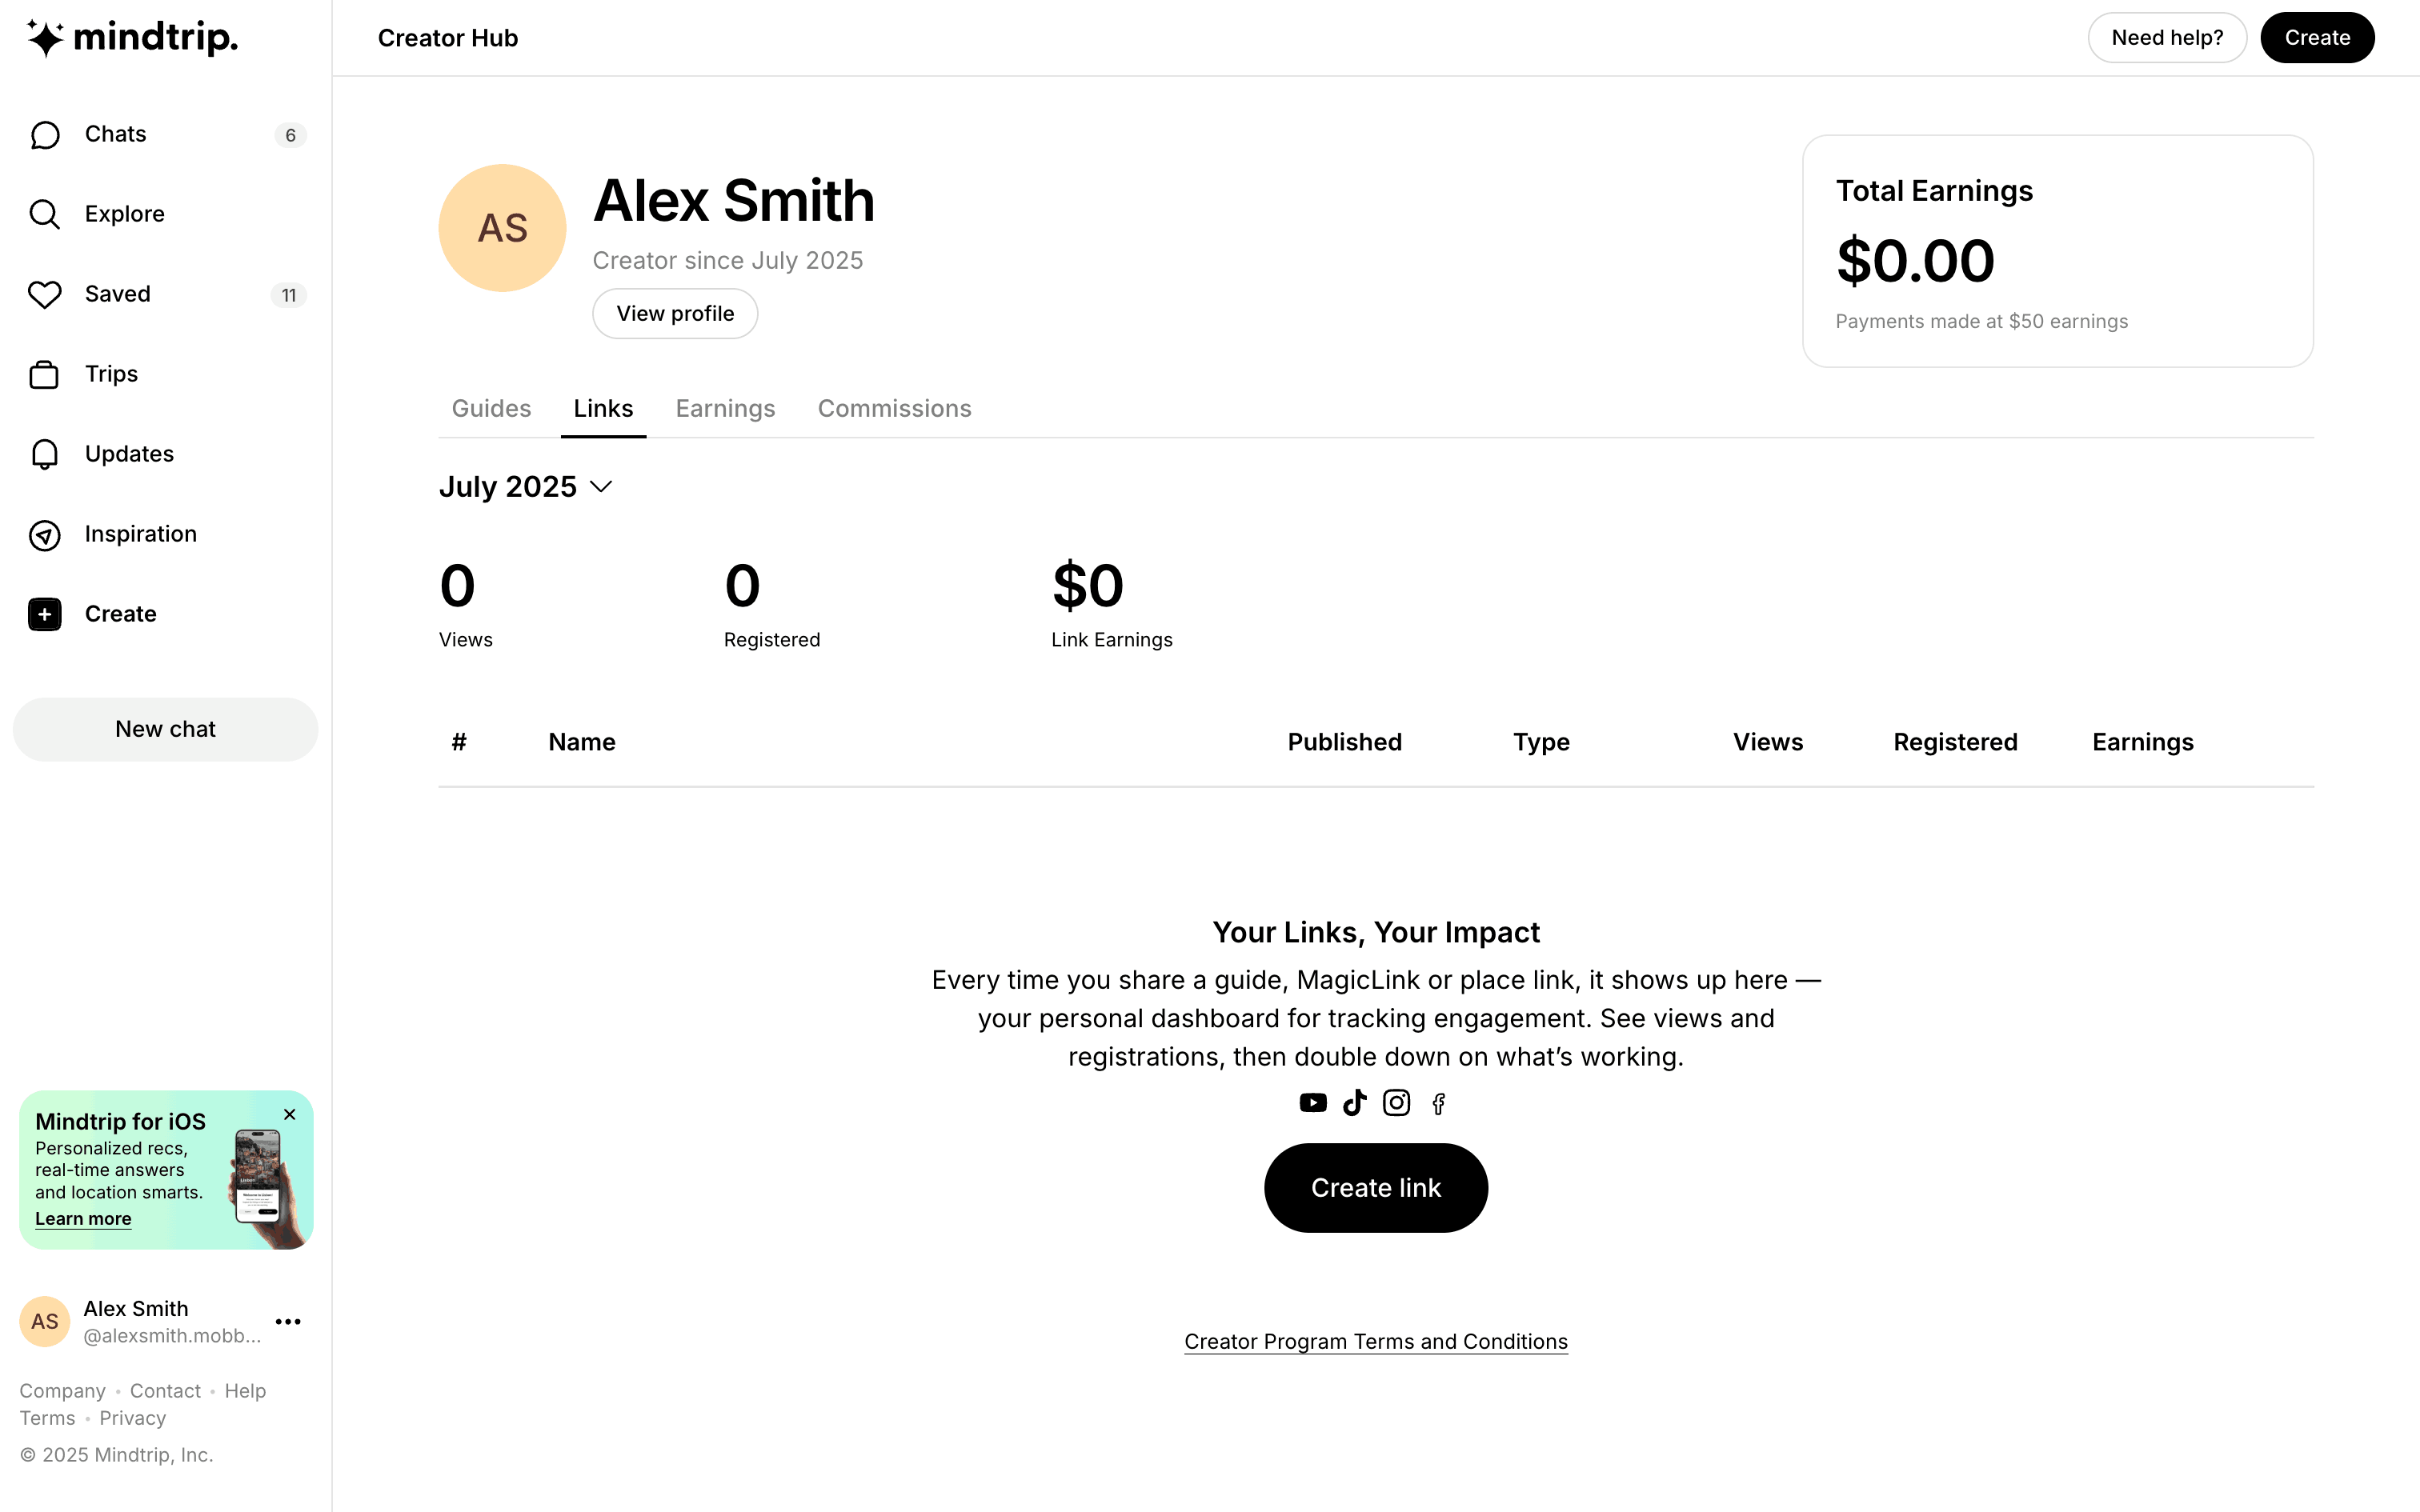This screenshot has height=1512, width=2420.
Task: Click the TikTok icon
Action: 1355,1103
